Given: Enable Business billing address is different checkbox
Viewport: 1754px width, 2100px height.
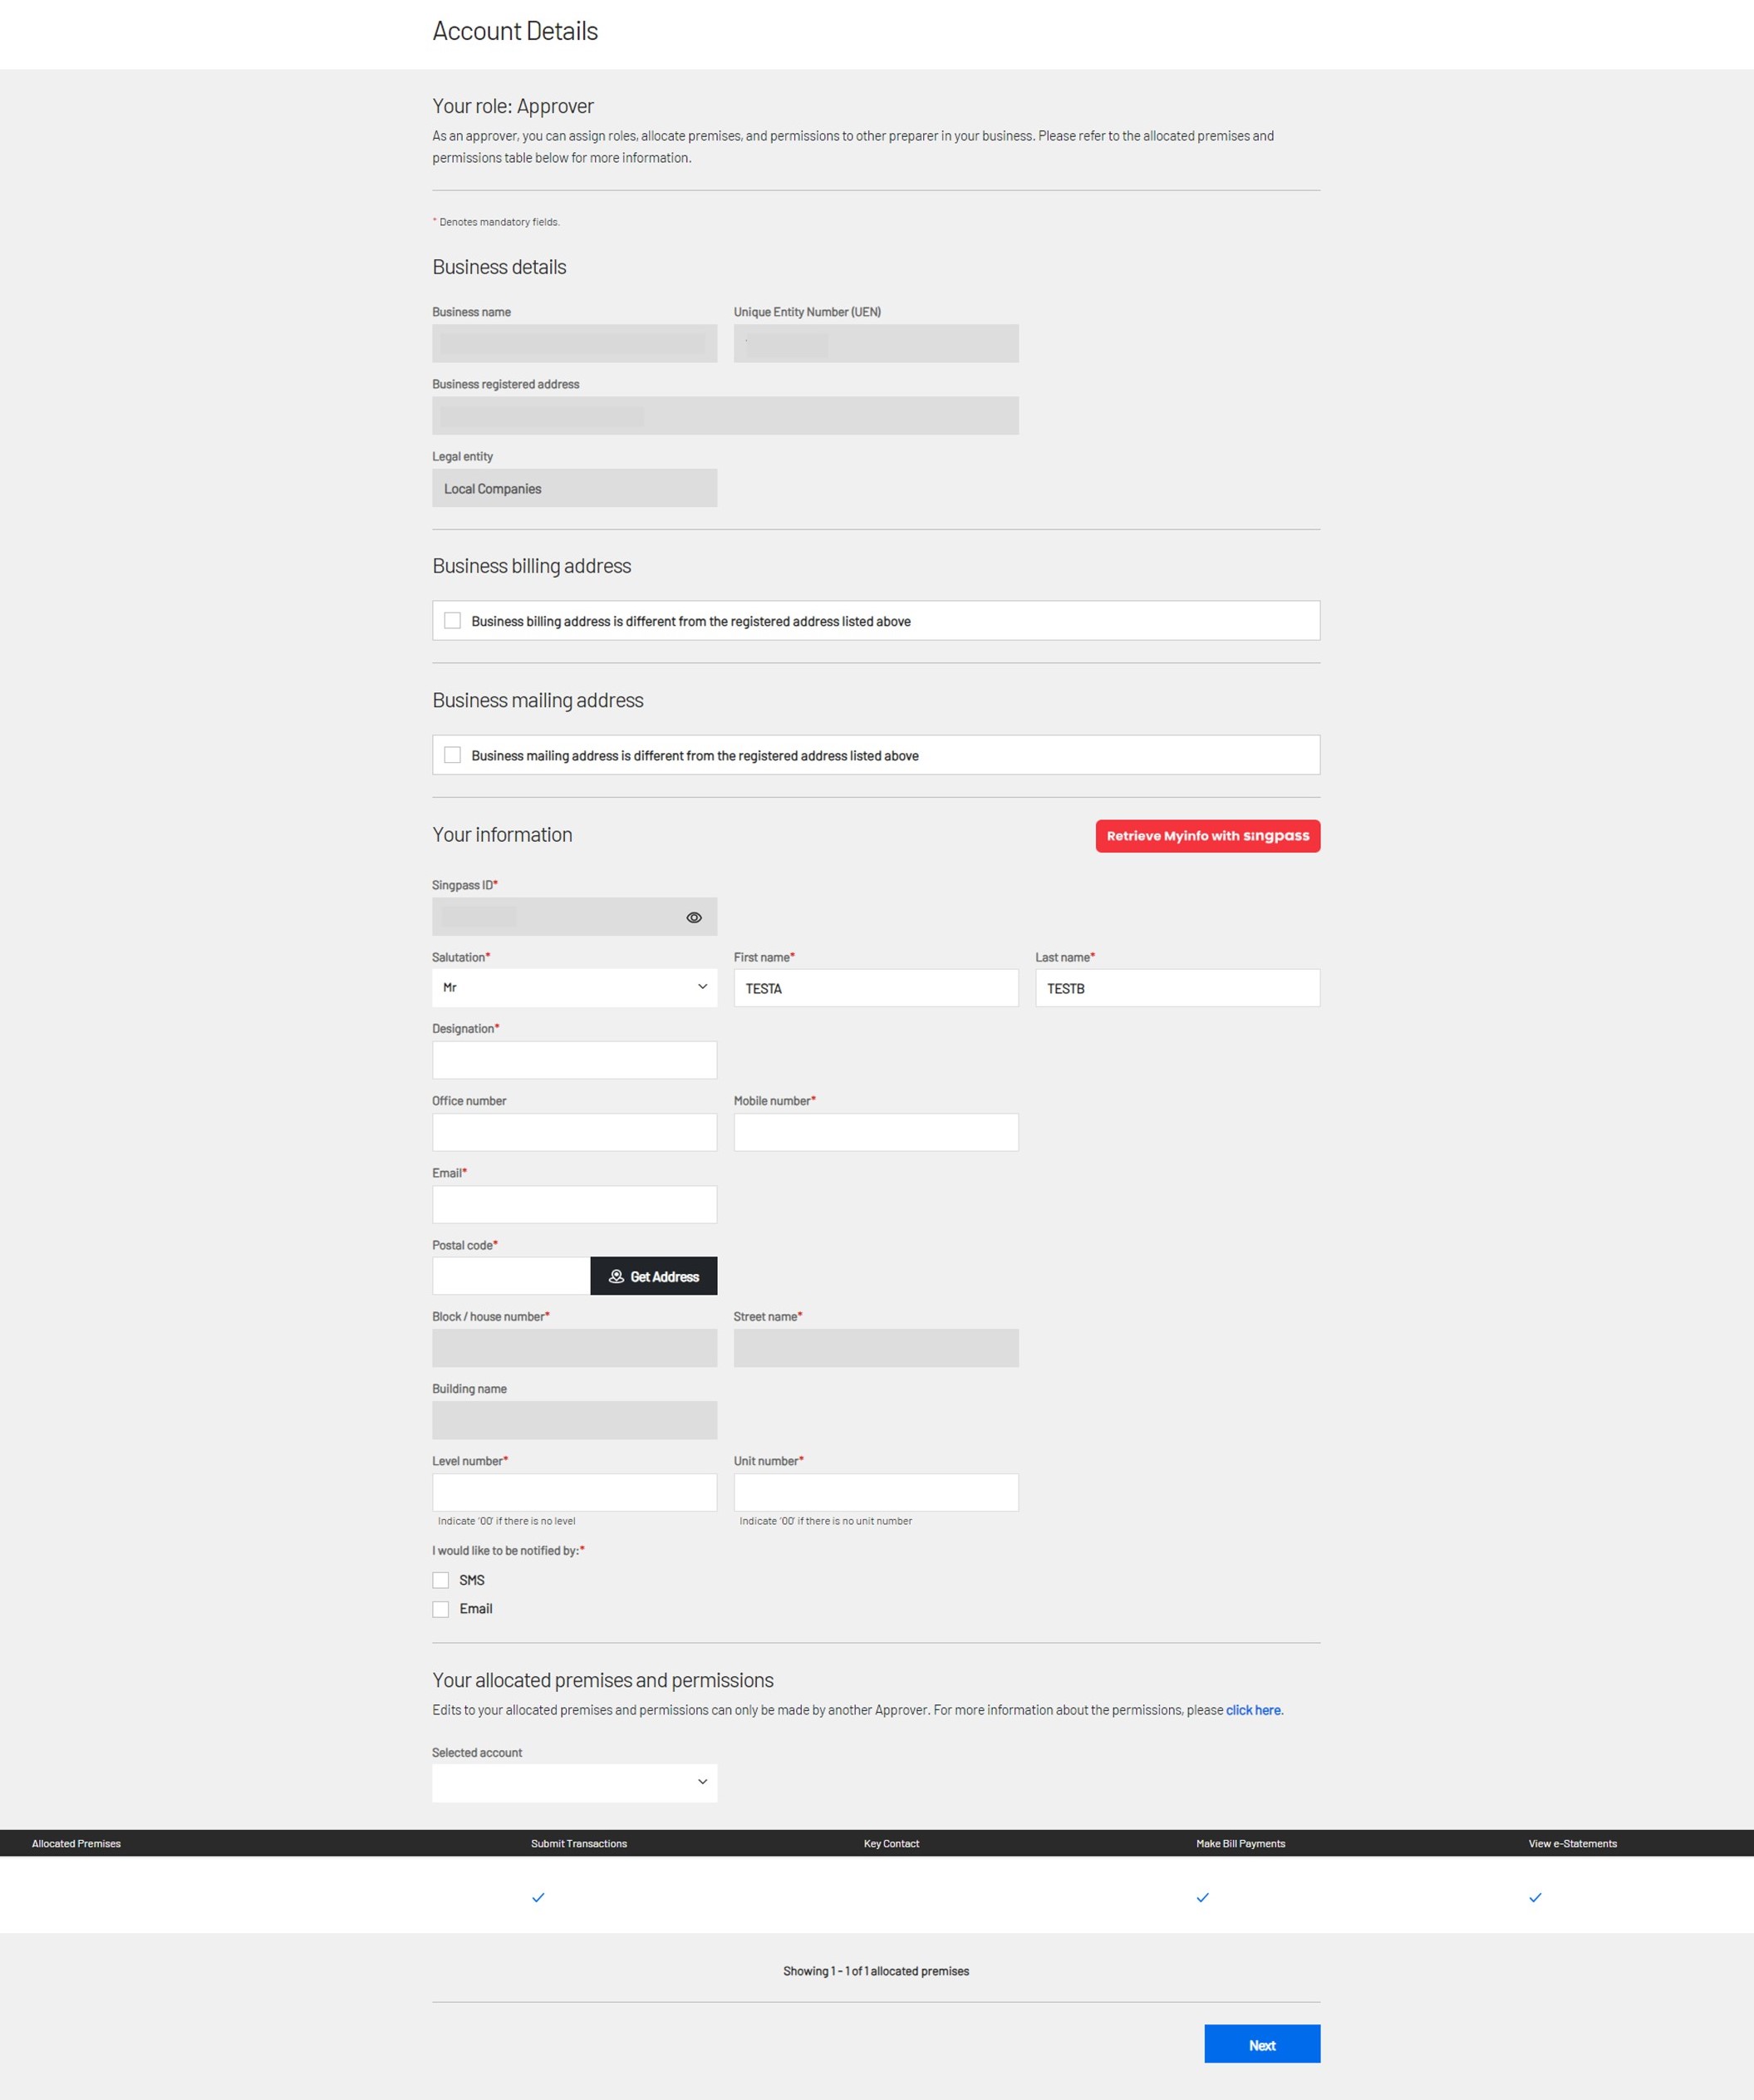Looking at the screenshot, I should [455, 621].
